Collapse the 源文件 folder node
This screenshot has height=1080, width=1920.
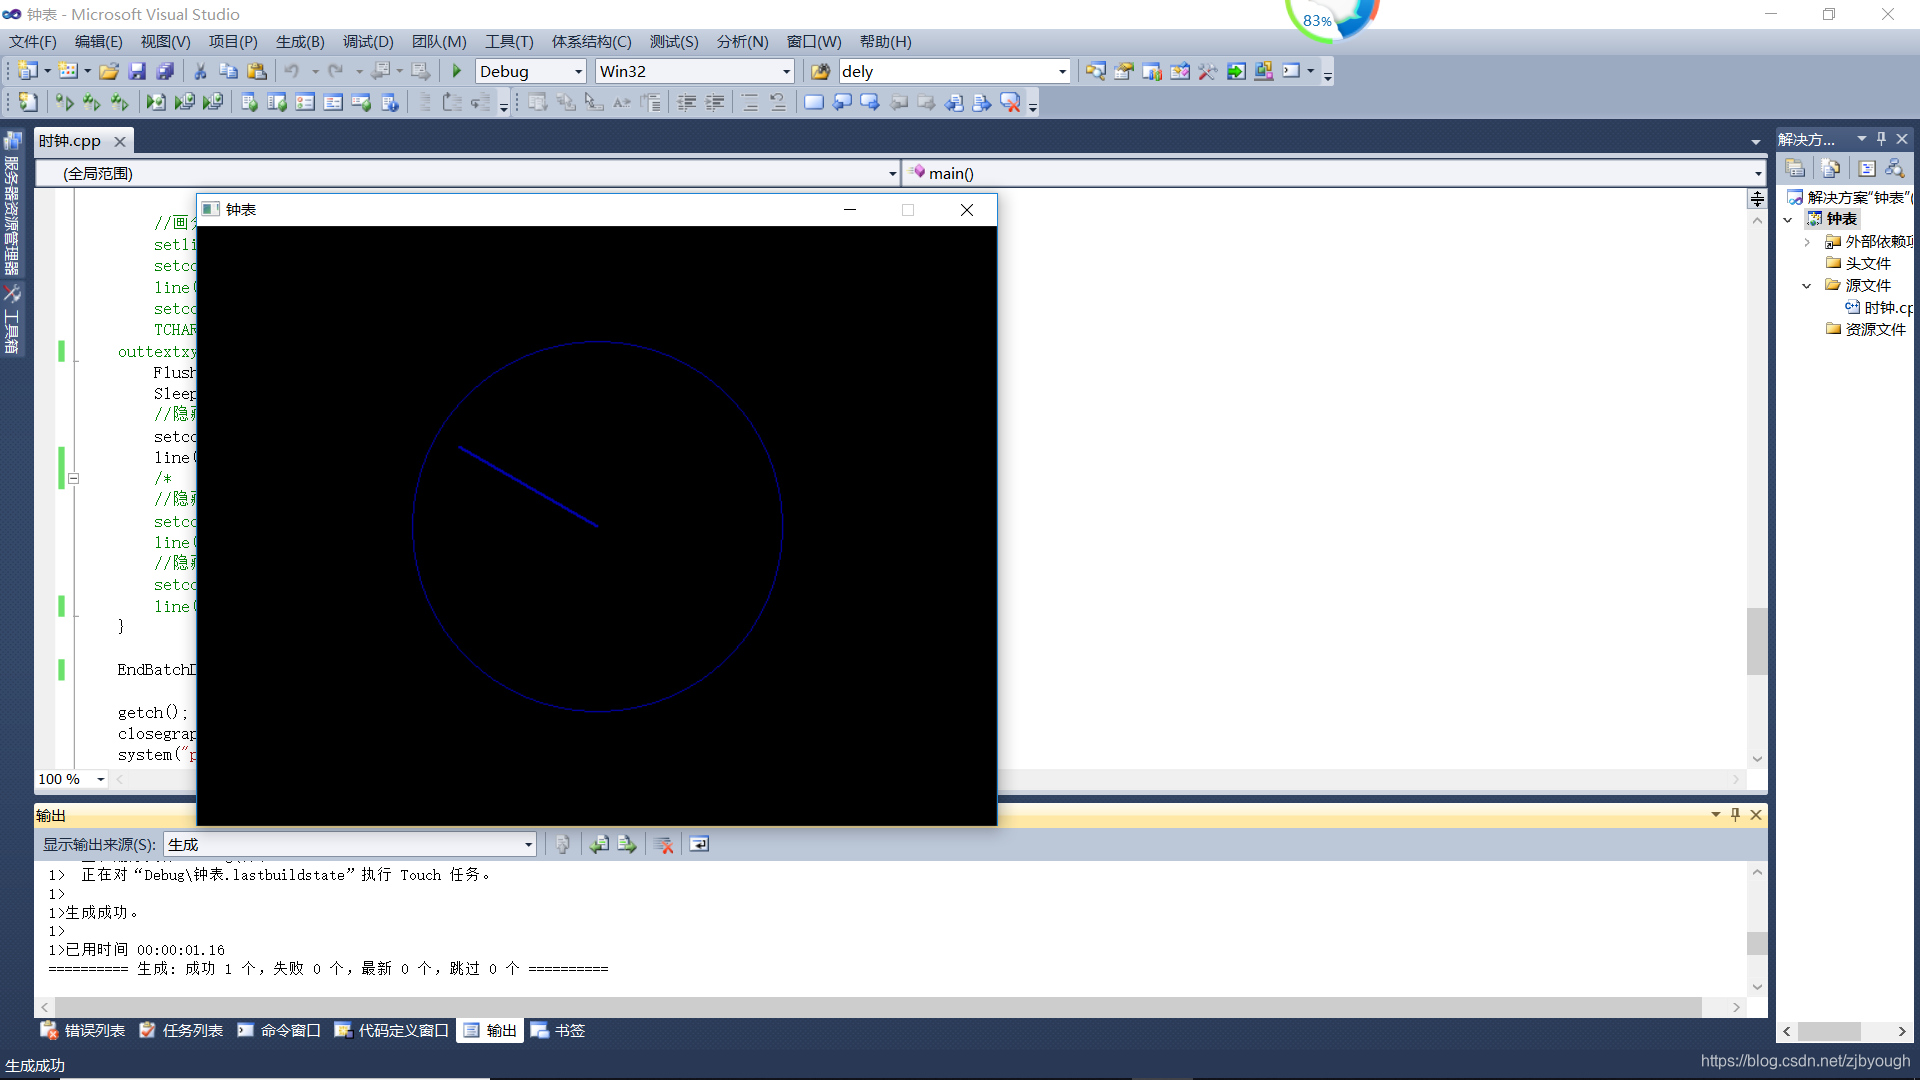tap(1806, 286)
